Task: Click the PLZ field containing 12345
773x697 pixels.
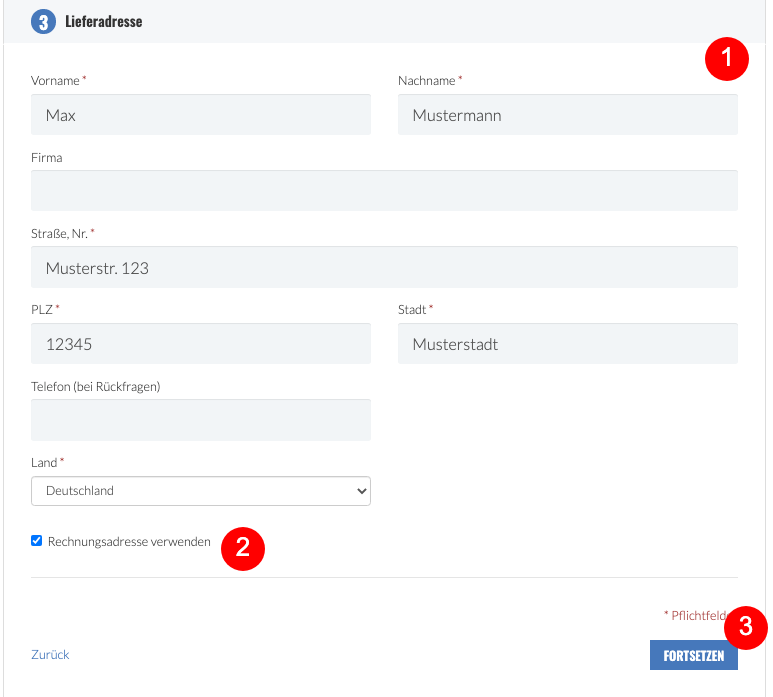Action: [201, 344]
